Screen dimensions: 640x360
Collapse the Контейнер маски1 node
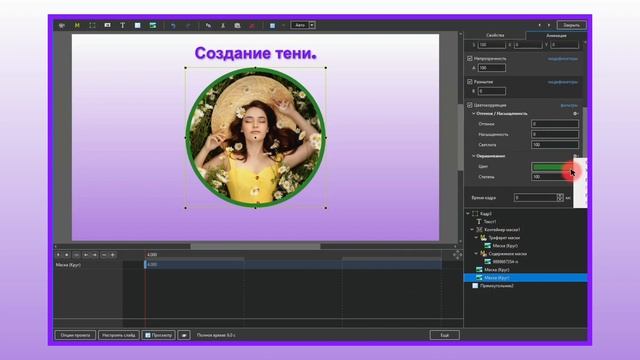472,230
